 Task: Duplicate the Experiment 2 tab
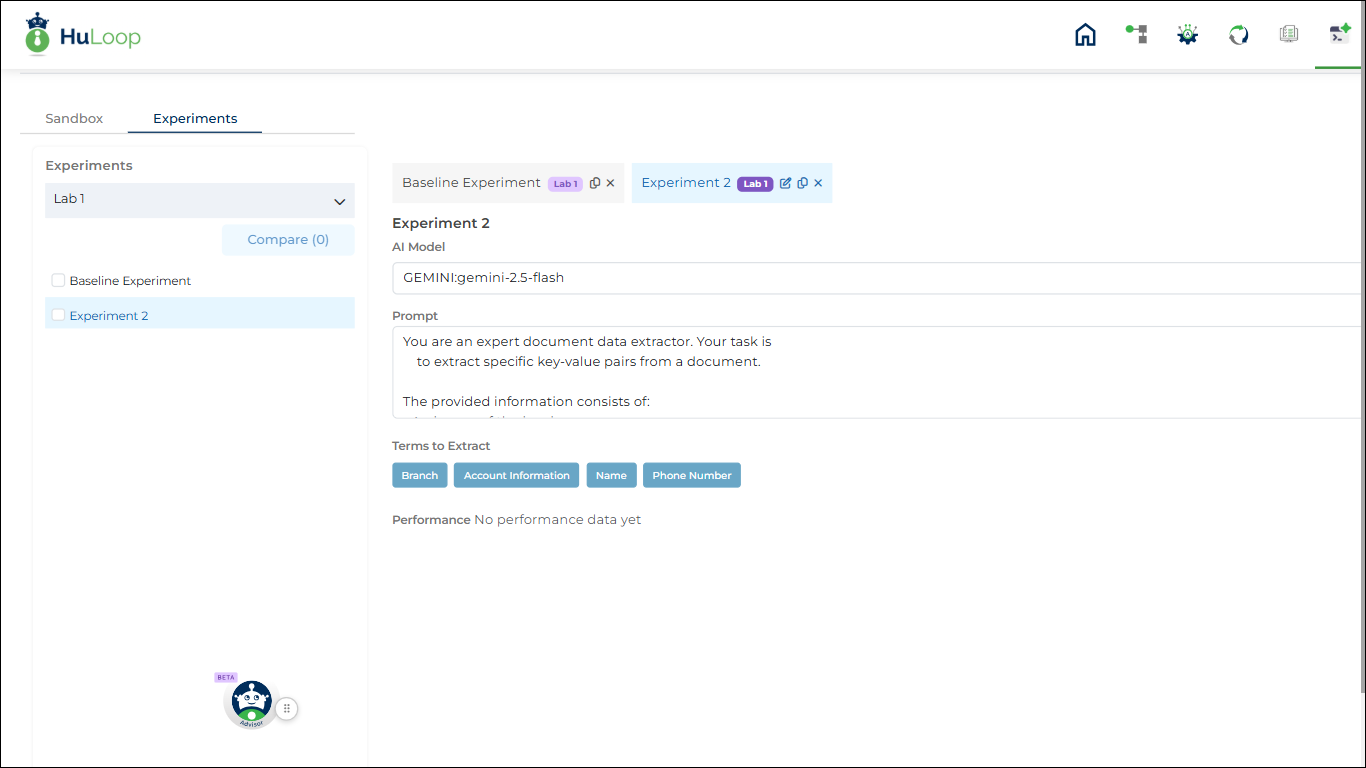click(802, 183)
